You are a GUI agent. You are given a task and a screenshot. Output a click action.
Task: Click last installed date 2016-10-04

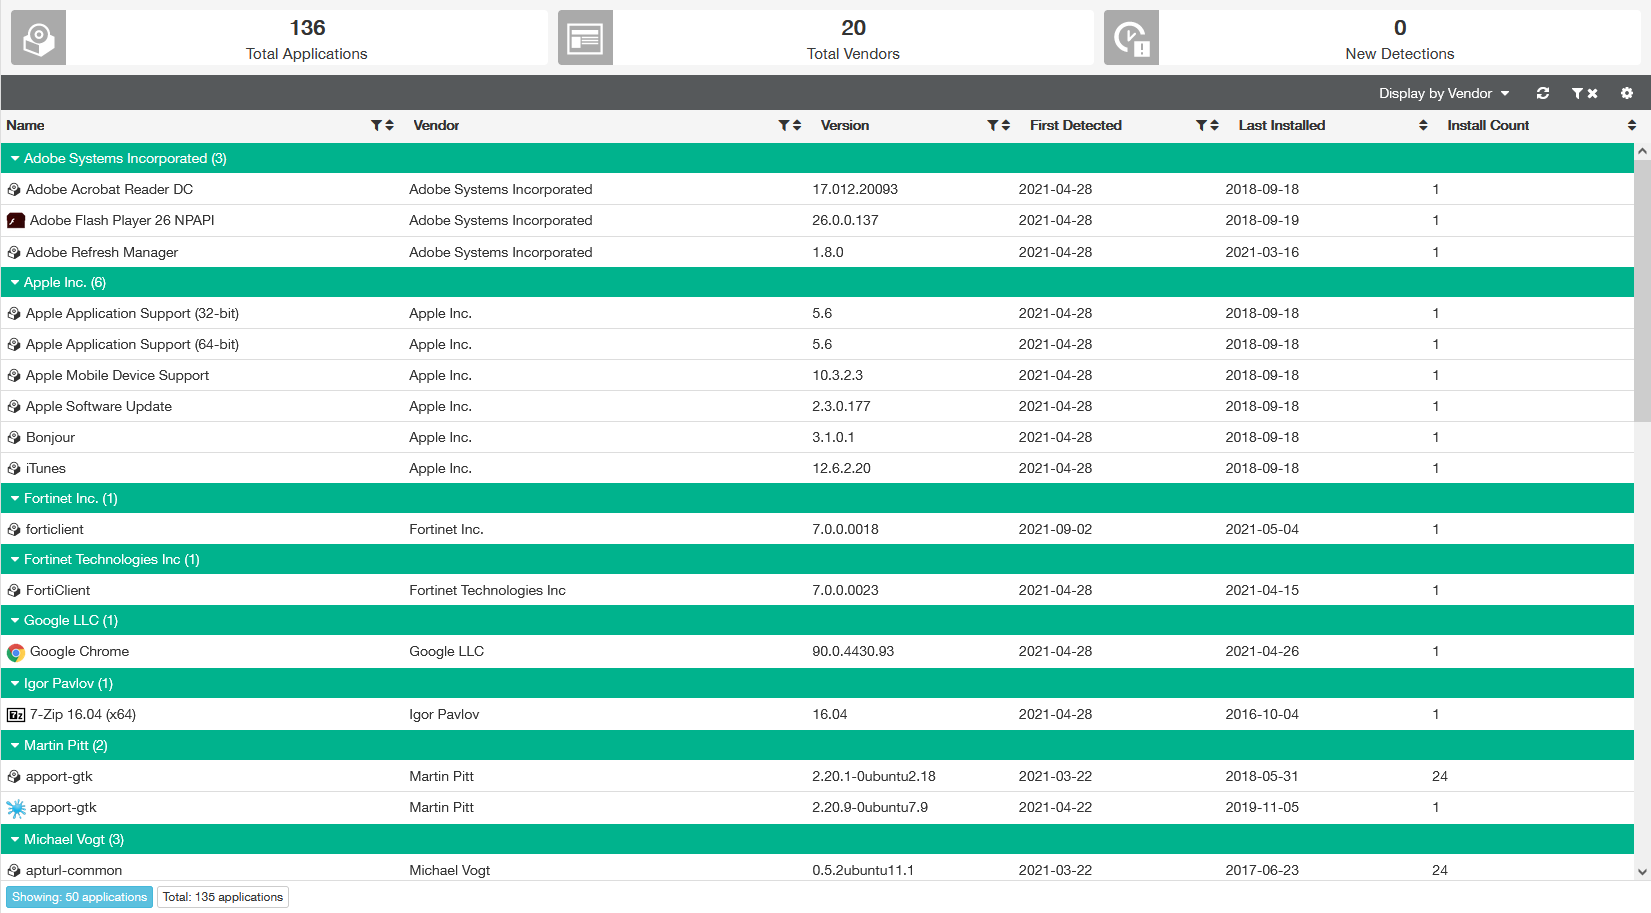[1262, 714]
